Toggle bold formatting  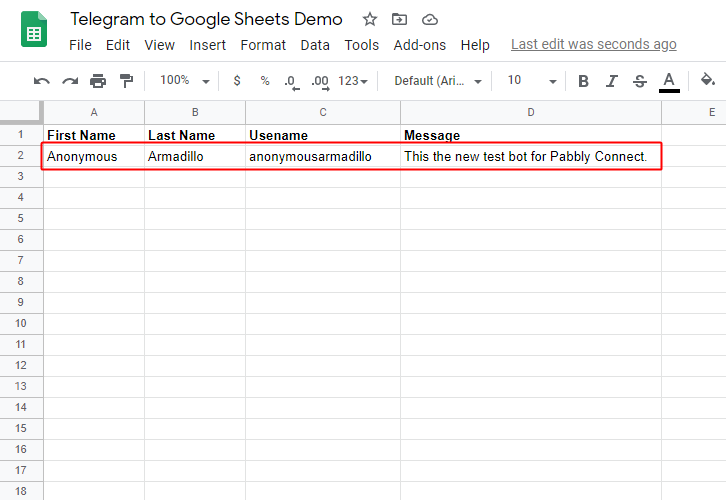(583, 81)
